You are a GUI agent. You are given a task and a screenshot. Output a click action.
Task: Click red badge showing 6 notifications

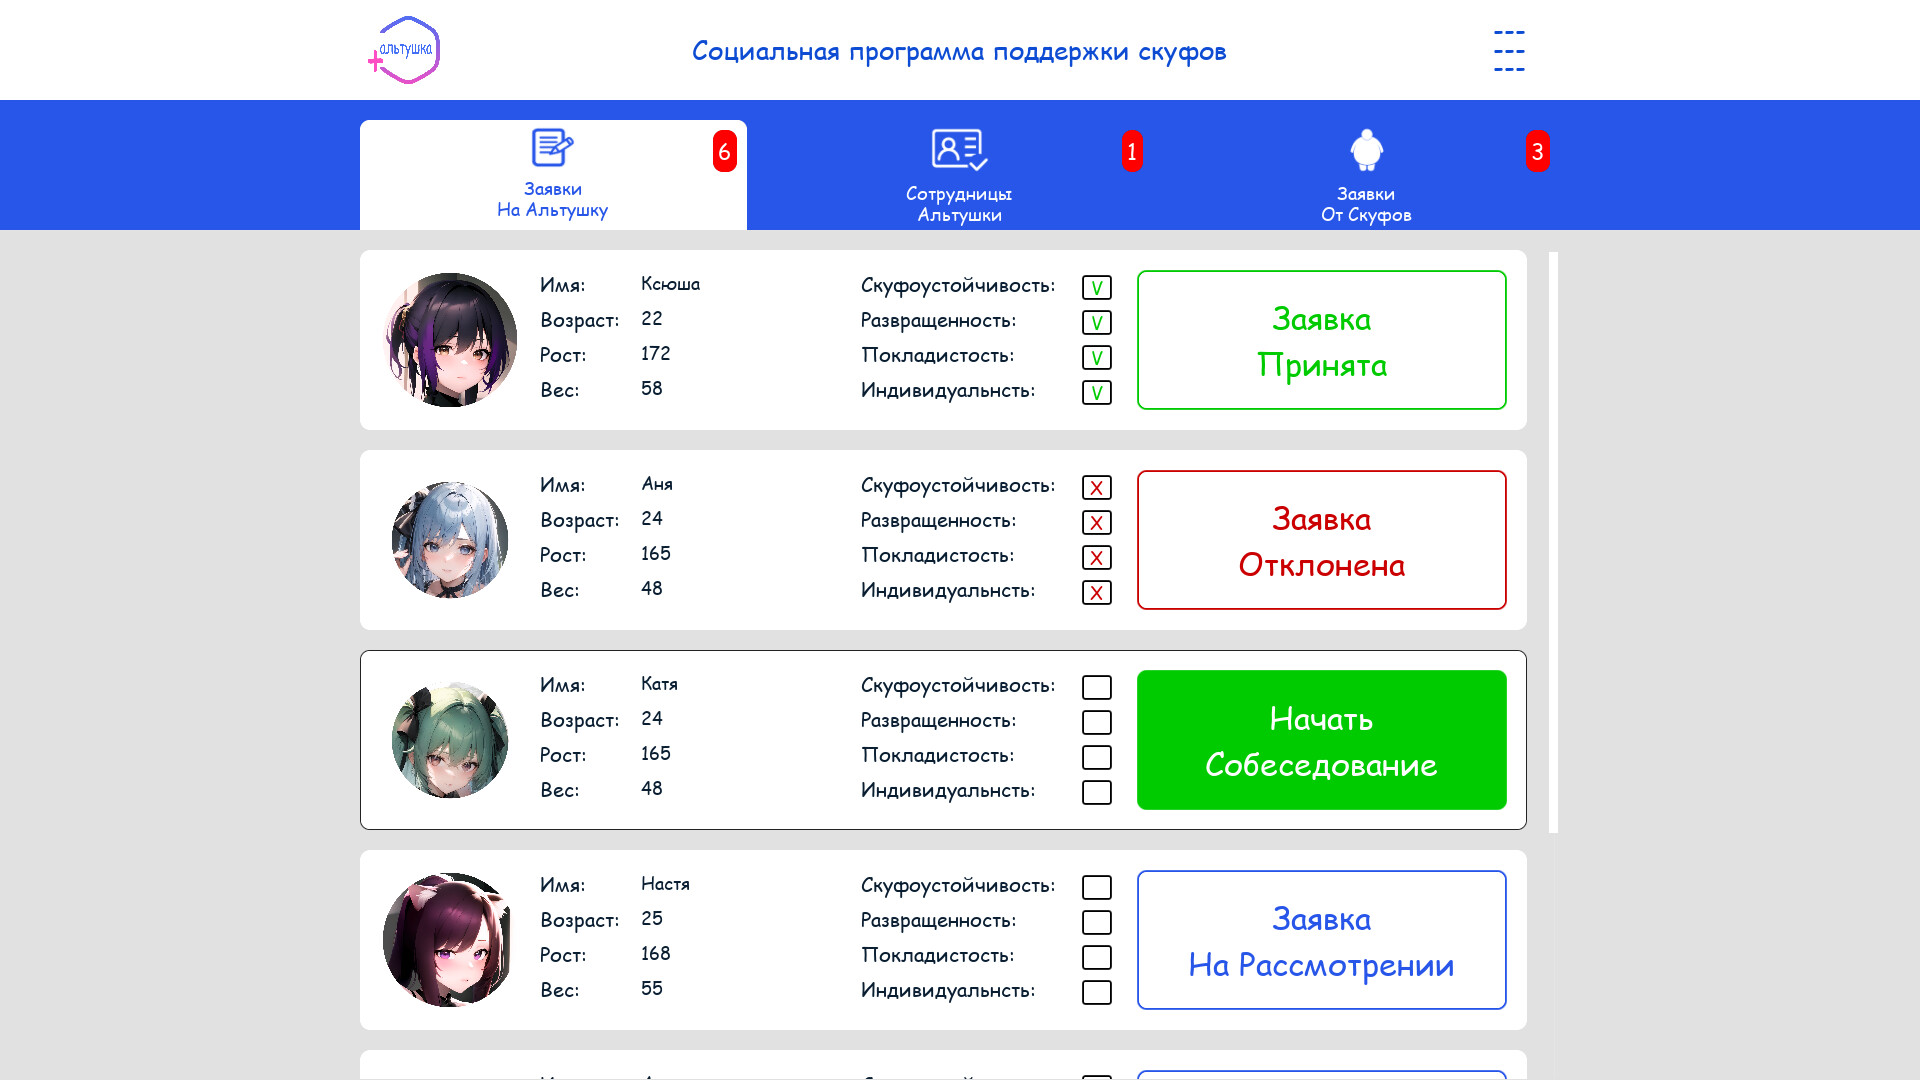[x=724, y=151]
